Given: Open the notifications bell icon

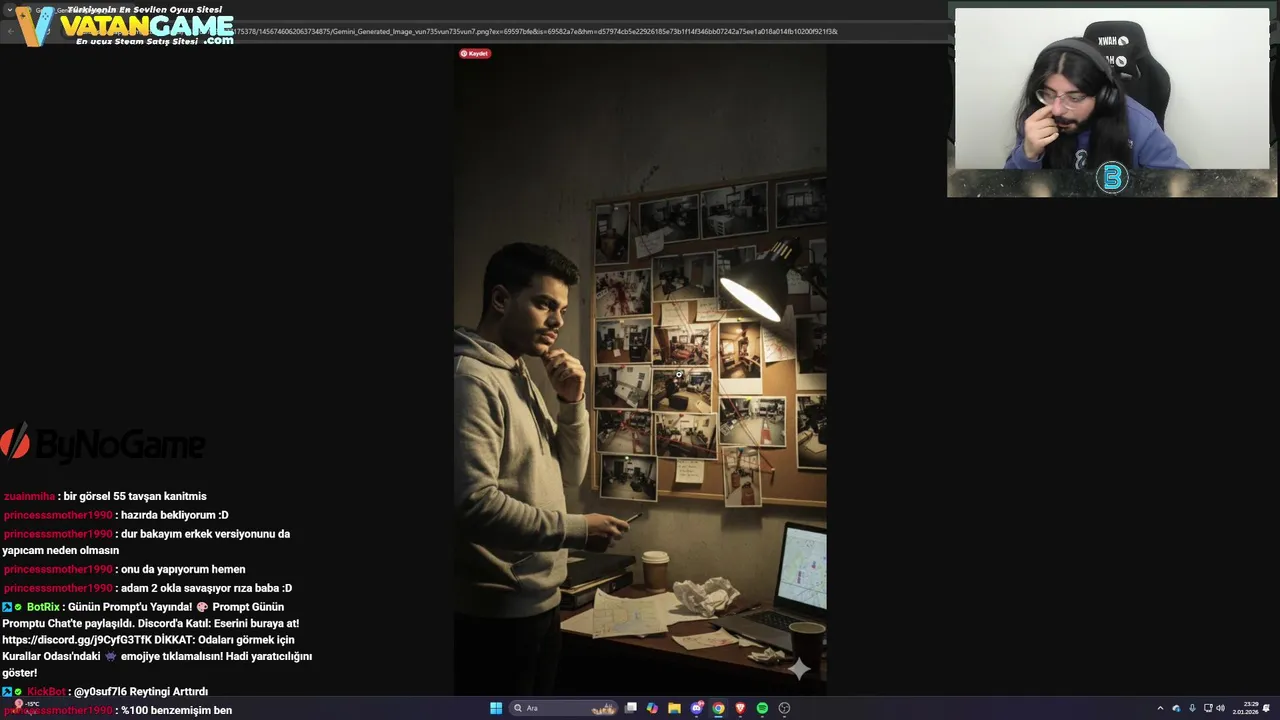Looking at the screenshot, I should click(x=1266, y=708).
